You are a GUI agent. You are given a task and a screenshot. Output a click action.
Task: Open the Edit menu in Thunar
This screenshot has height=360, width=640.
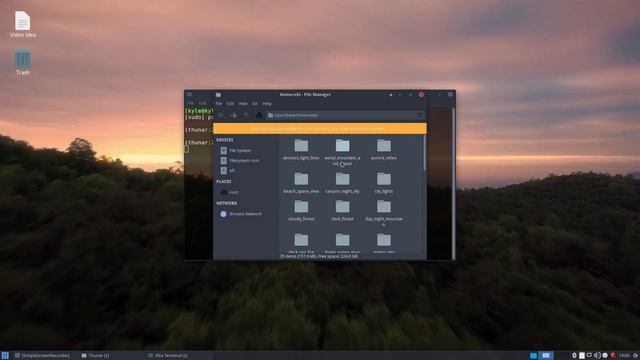coord(230,104)
